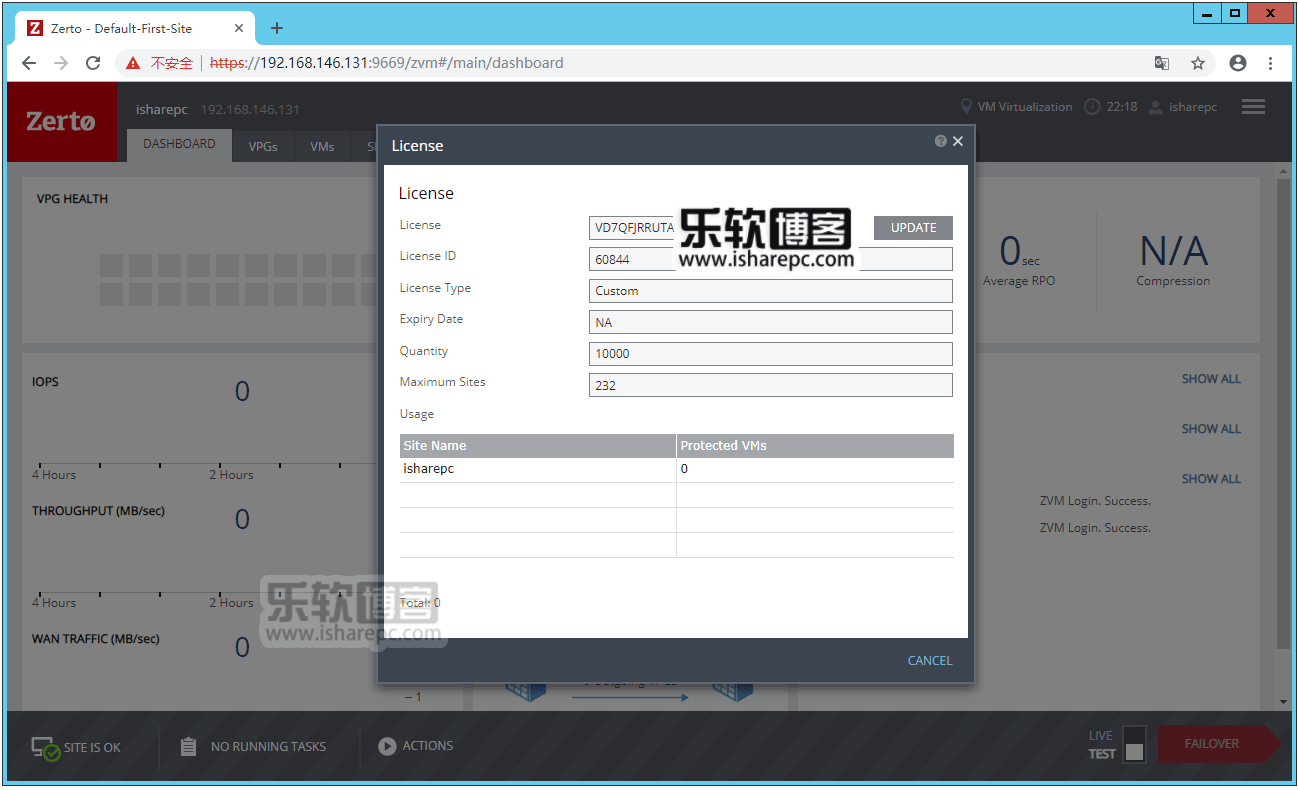Viewport: 1298px width, 790px height.
Task: Switch to the DASHBOARD tab
Action: pos(179,144)
